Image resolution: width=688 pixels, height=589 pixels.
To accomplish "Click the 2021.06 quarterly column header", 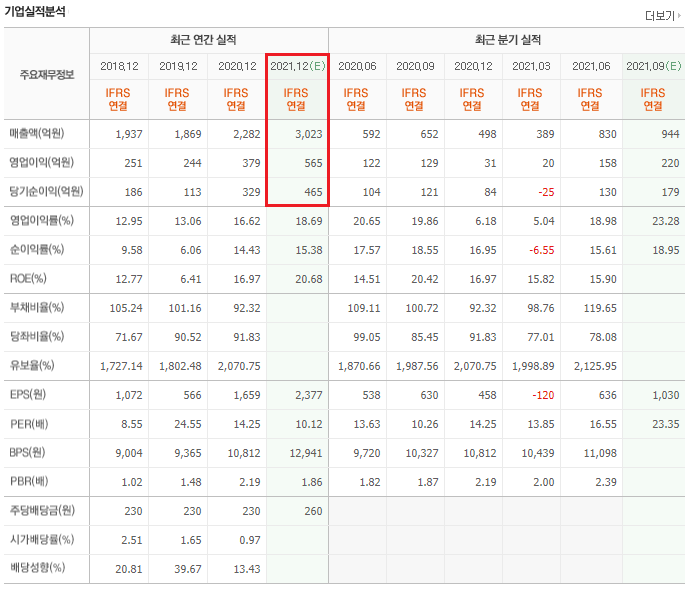I will [x=591, y=66].
